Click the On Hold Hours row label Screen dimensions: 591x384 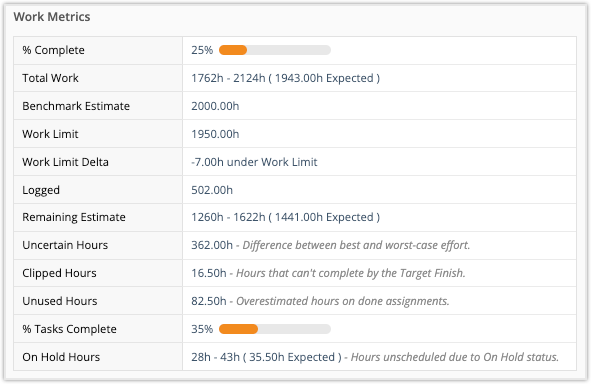[x=61, y=357]
